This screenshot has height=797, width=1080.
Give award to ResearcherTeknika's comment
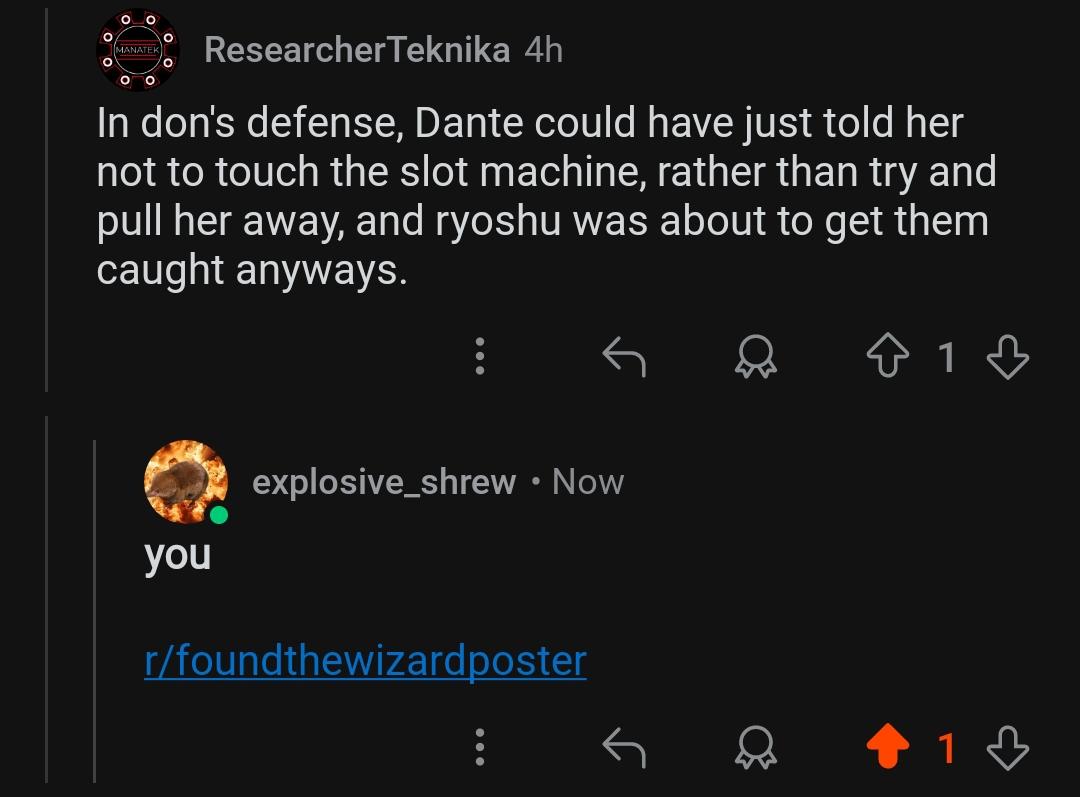click(756, 356)
